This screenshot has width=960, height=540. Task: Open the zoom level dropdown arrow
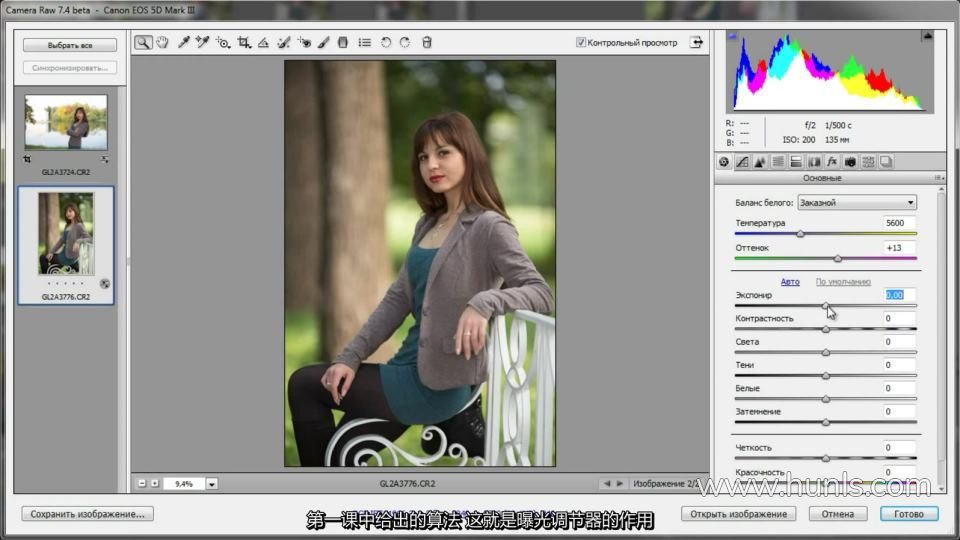212,484
